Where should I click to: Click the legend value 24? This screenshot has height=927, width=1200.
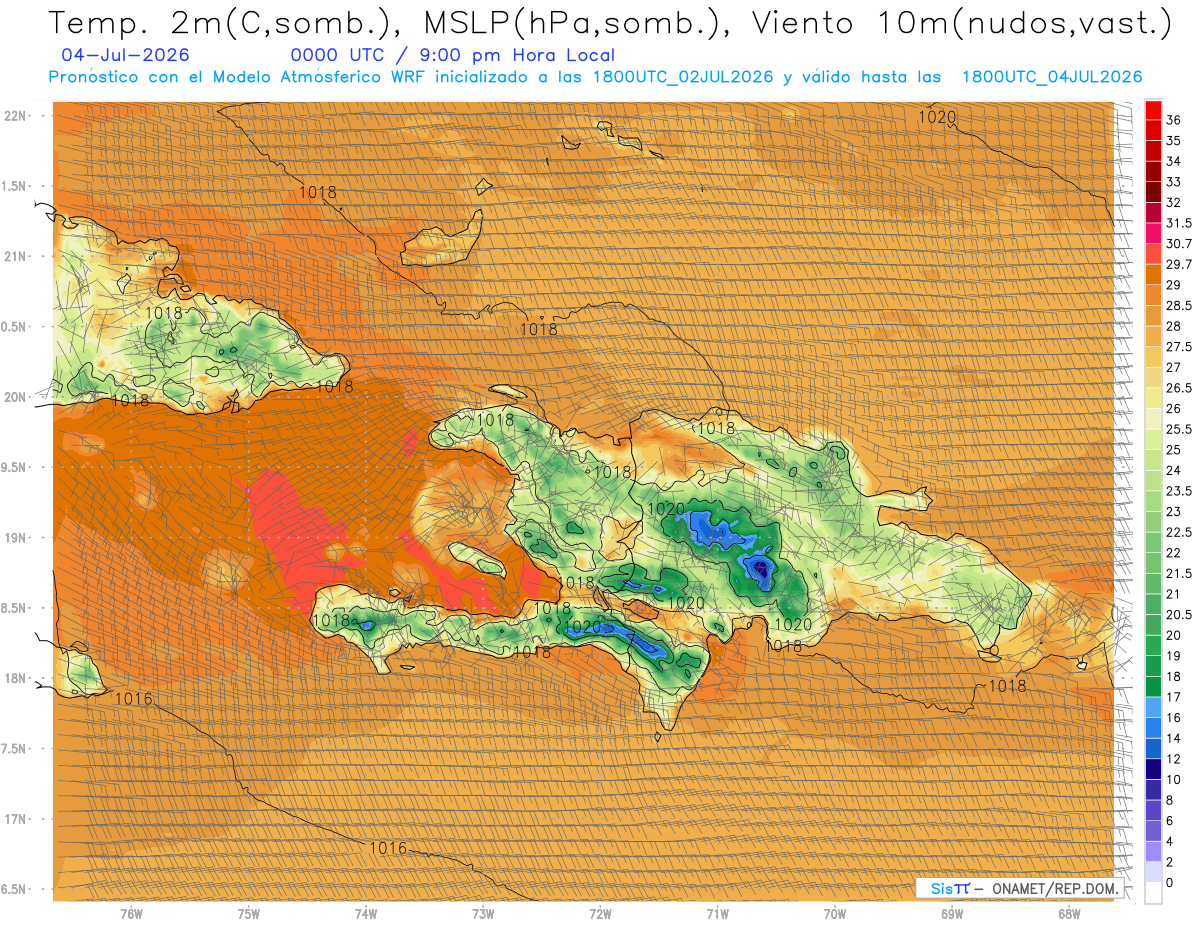(1174, 470)
